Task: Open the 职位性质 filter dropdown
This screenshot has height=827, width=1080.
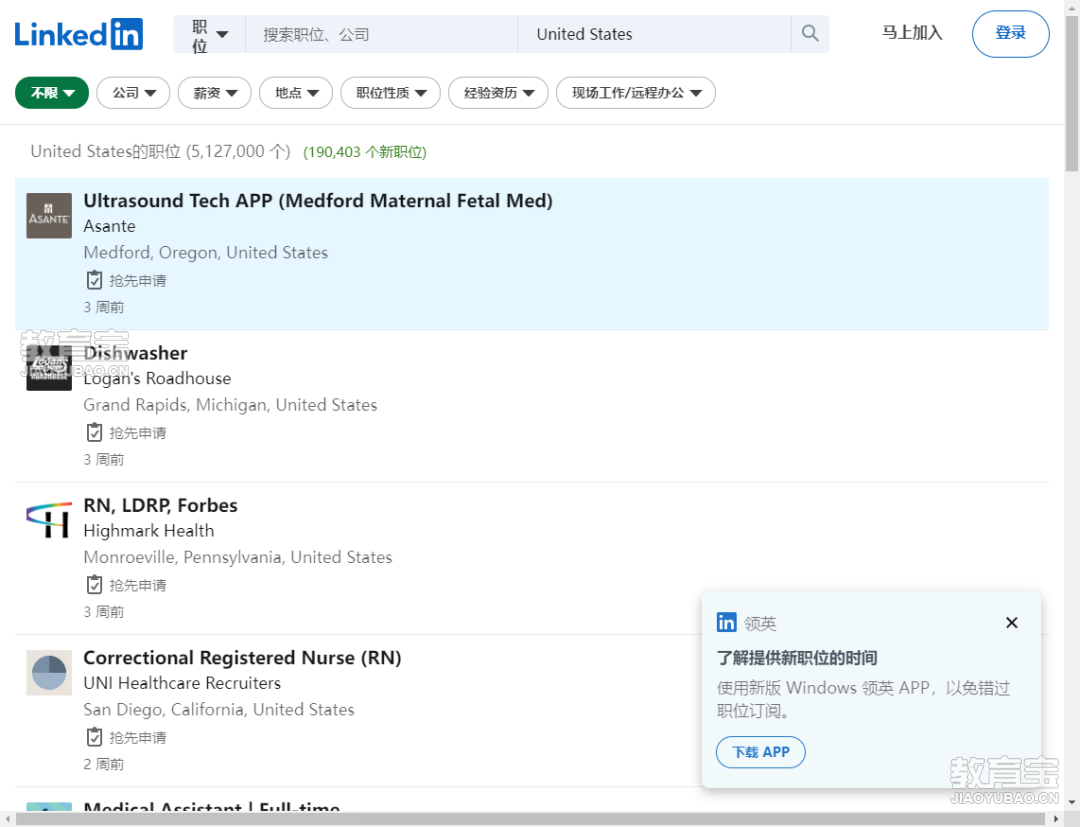Action: [391, 93]
